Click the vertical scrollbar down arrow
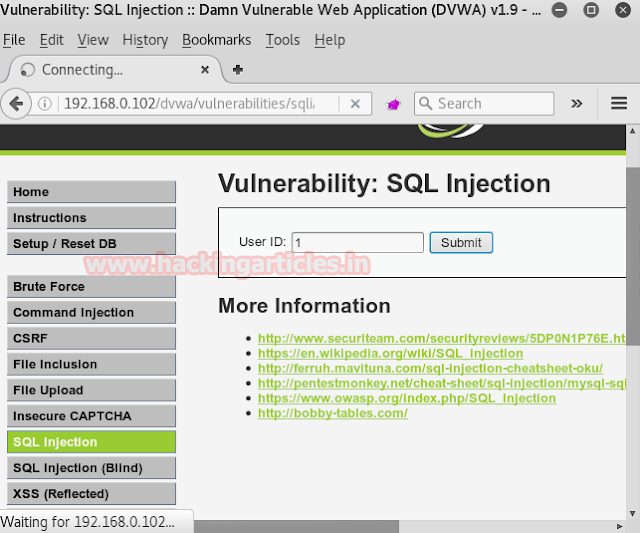The height and width of the screenshot is (533, 640). (632, 513)
